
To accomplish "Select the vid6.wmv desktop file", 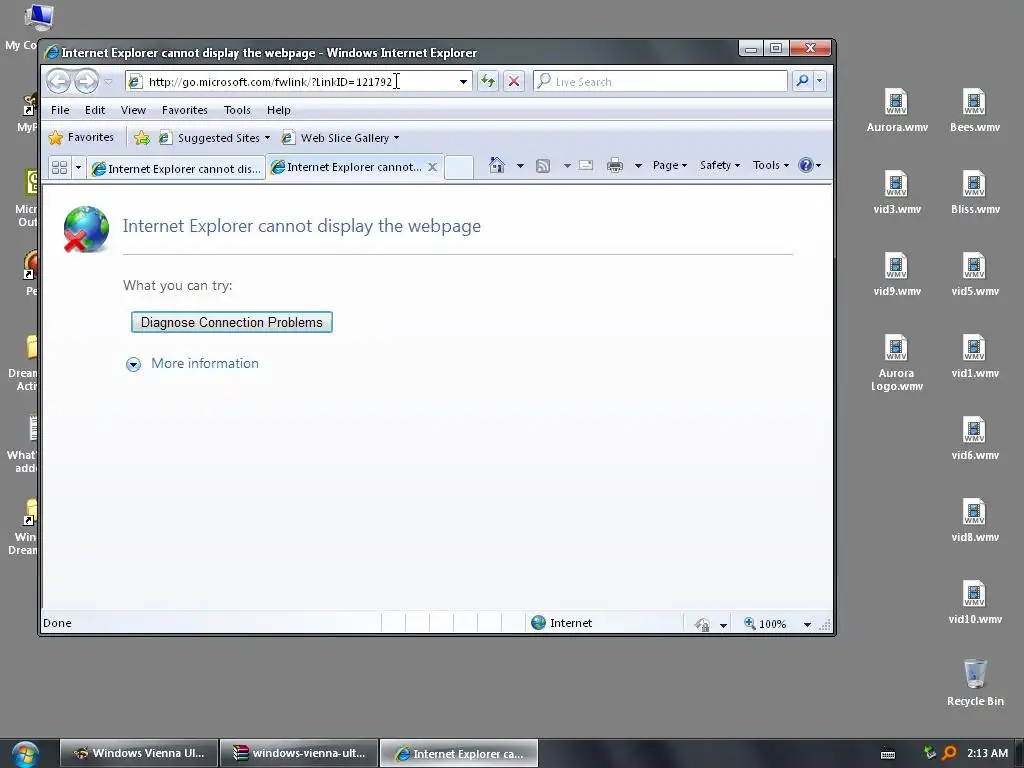I will [x=974, y=438].
